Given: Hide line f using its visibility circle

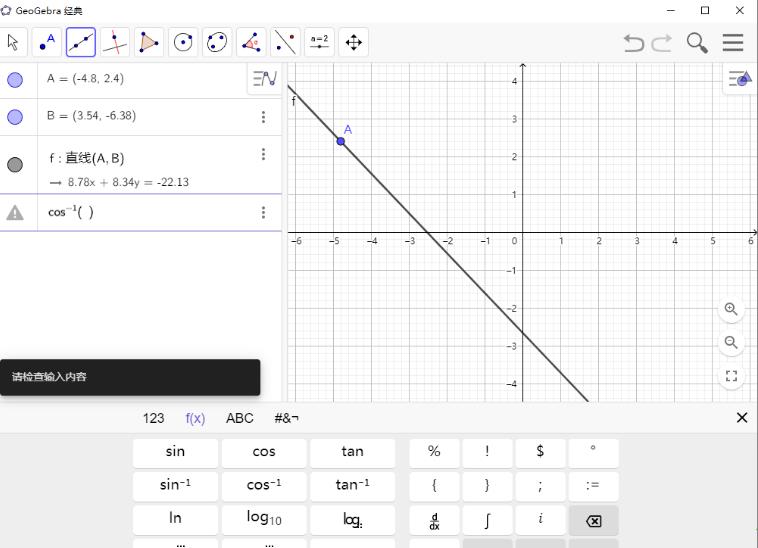Looking at the screenshot, I should [x=15, y=165].
